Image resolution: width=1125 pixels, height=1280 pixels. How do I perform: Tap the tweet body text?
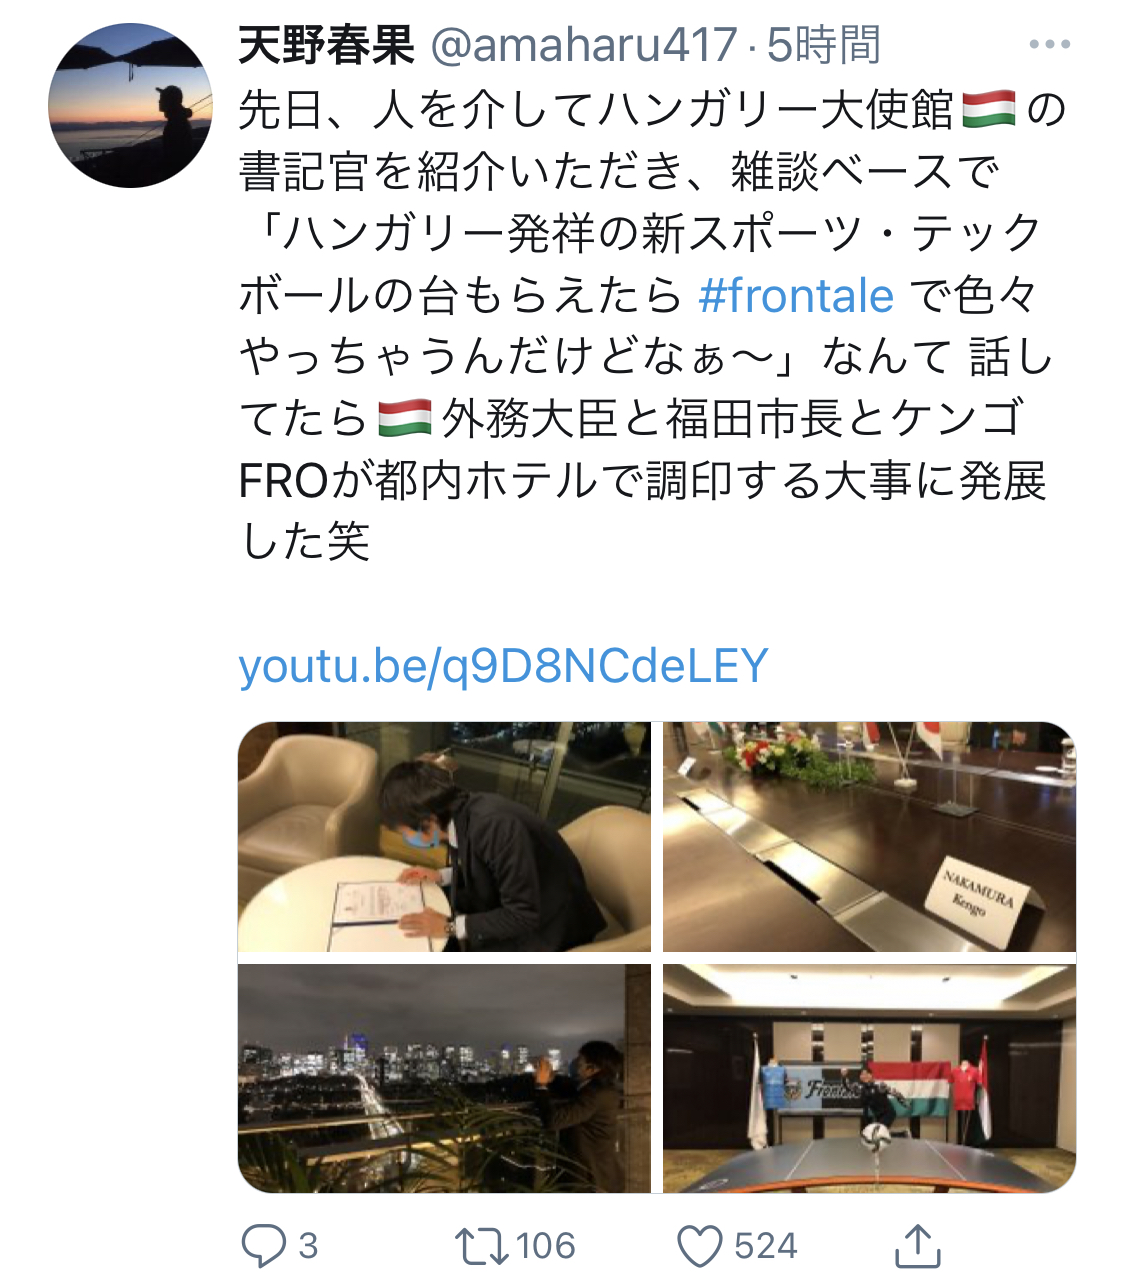[x=651, y=326]
